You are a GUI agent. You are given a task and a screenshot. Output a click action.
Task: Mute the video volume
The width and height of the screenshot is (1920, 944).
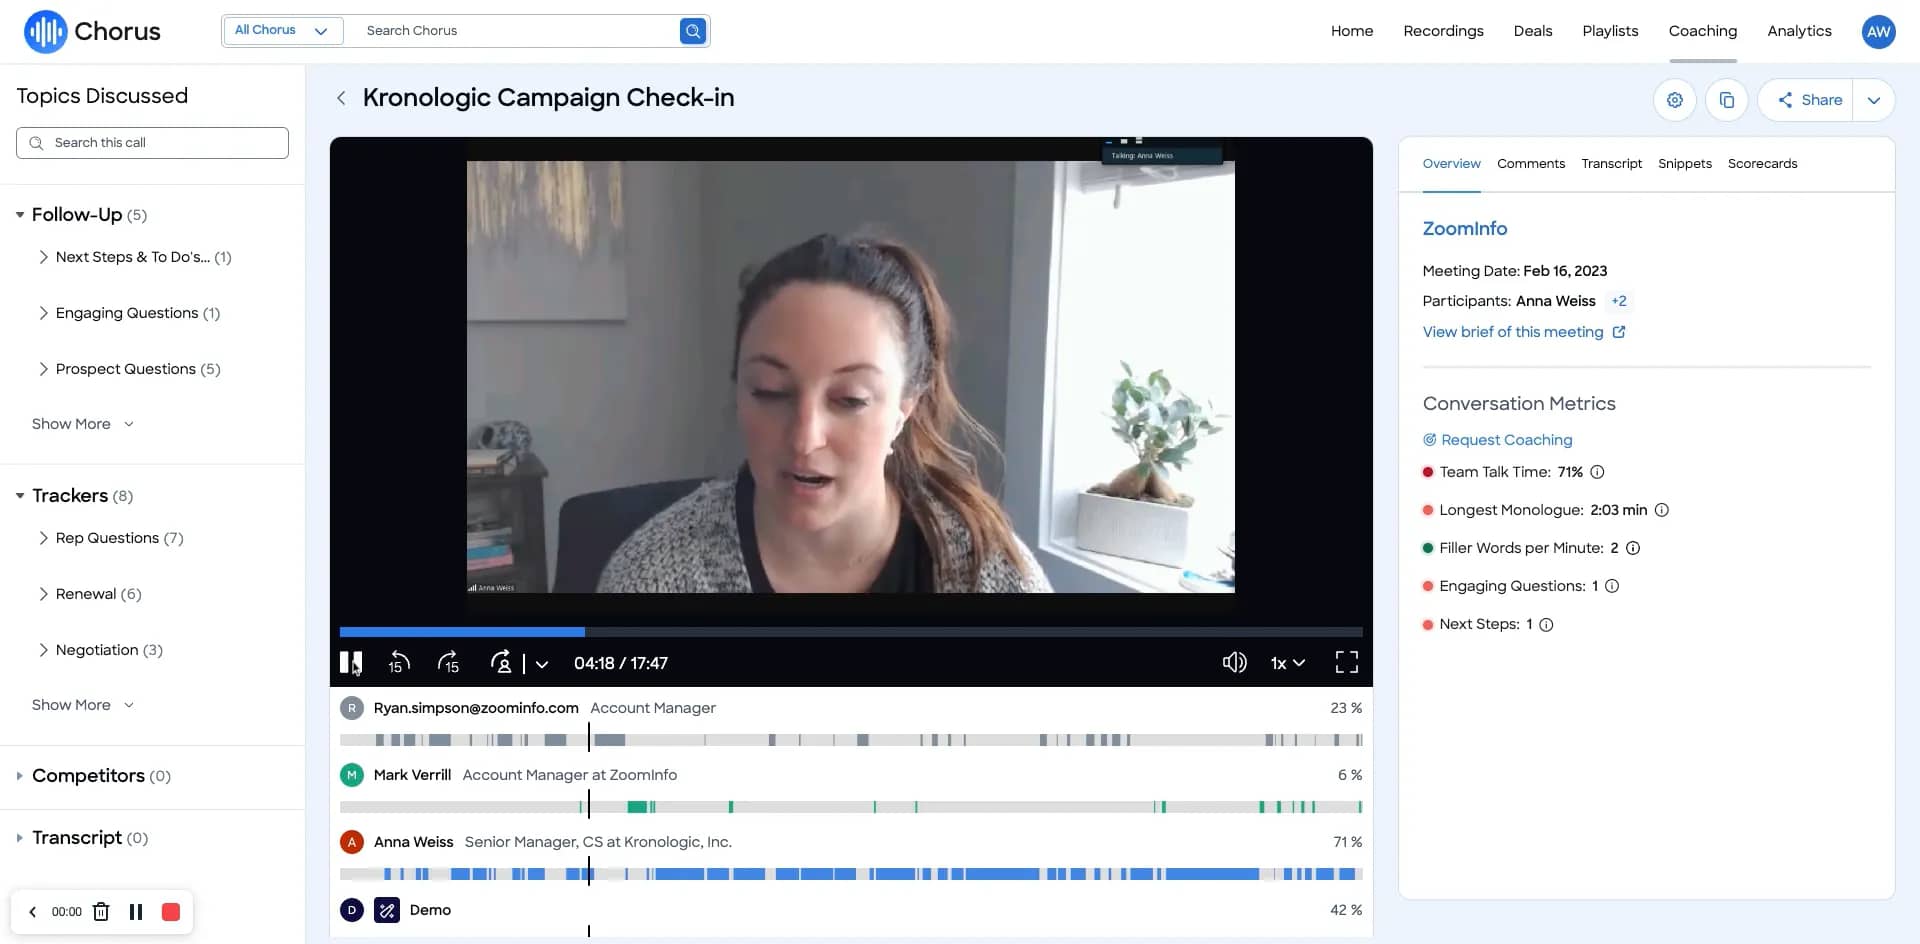(1235, 662)
